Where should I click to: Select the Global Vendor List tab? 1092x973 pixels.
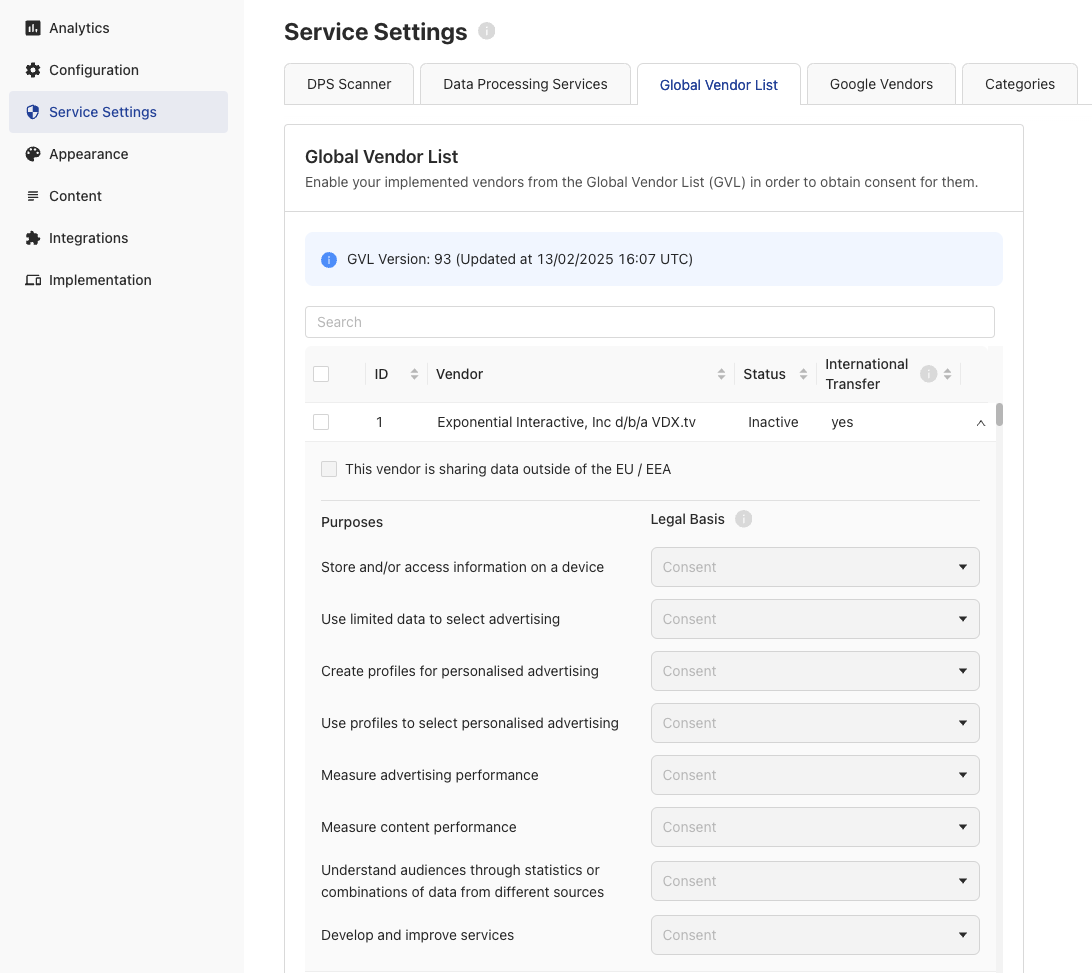[719, 85]
